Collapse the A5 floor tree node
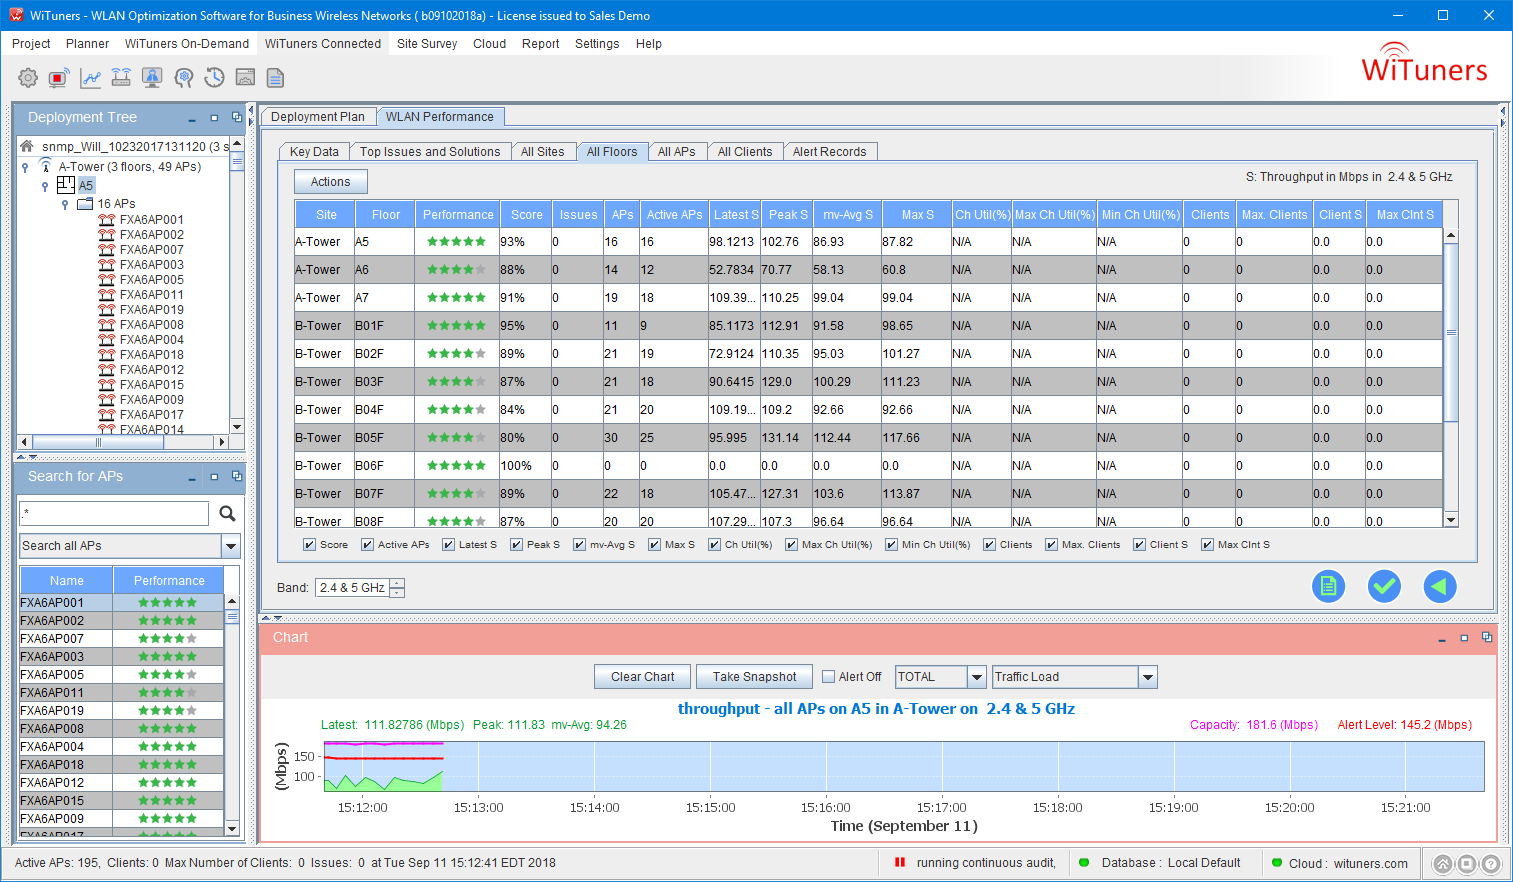Image resolution: width=1513 pixels, height=882 pixels. [45, 186]
